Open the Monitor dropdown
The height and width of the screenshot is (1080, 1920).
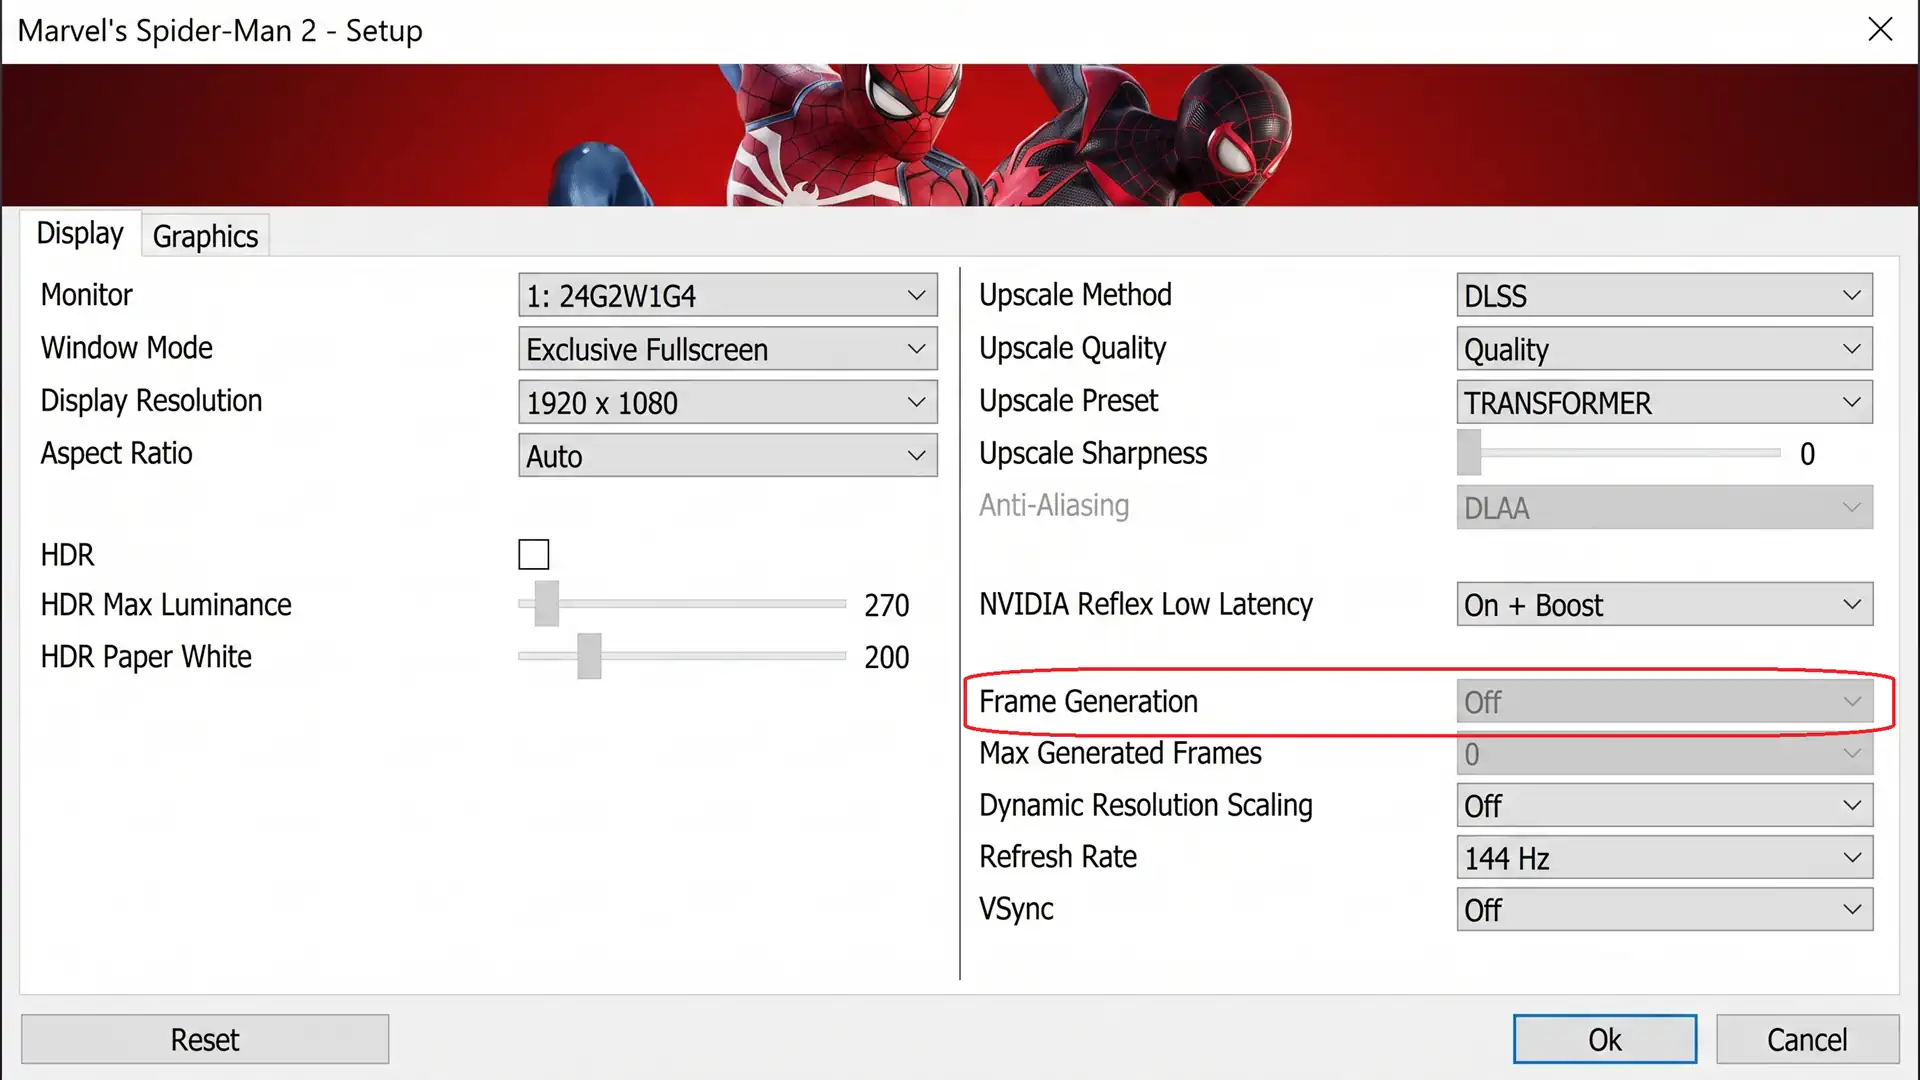[727, 296]
